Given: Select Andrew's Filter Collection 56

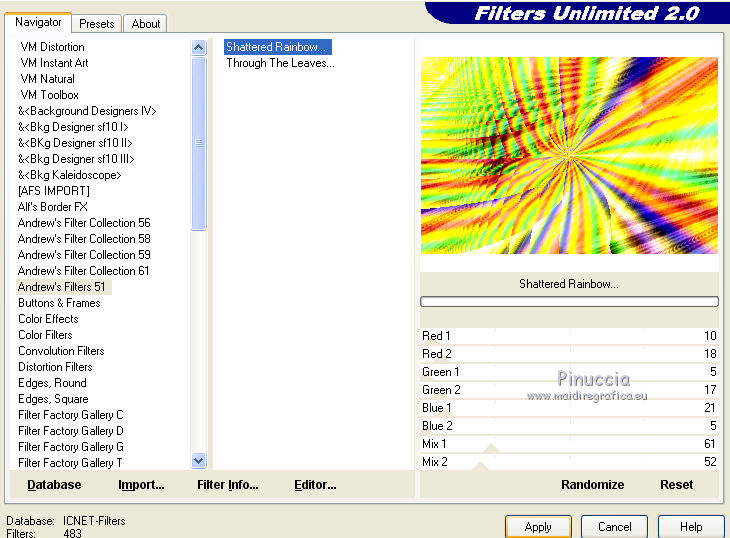Looking at the screenshot, I should [x=84, y=223].
